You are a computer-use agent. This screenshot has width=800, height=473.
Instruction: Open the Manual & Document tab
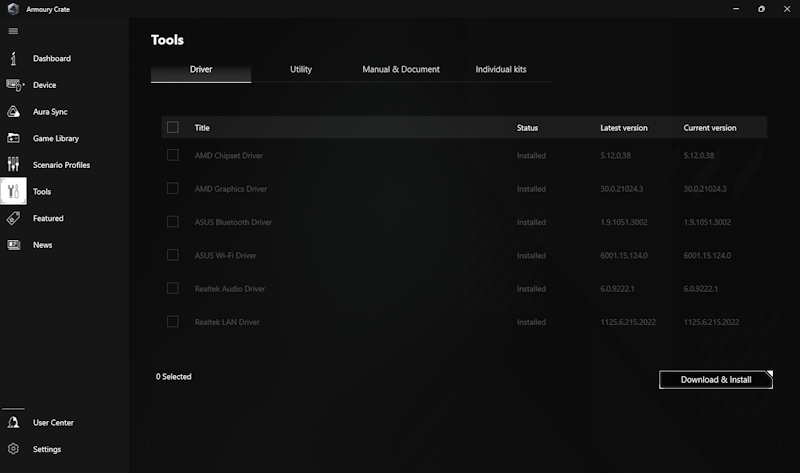(x=401, y=69)
